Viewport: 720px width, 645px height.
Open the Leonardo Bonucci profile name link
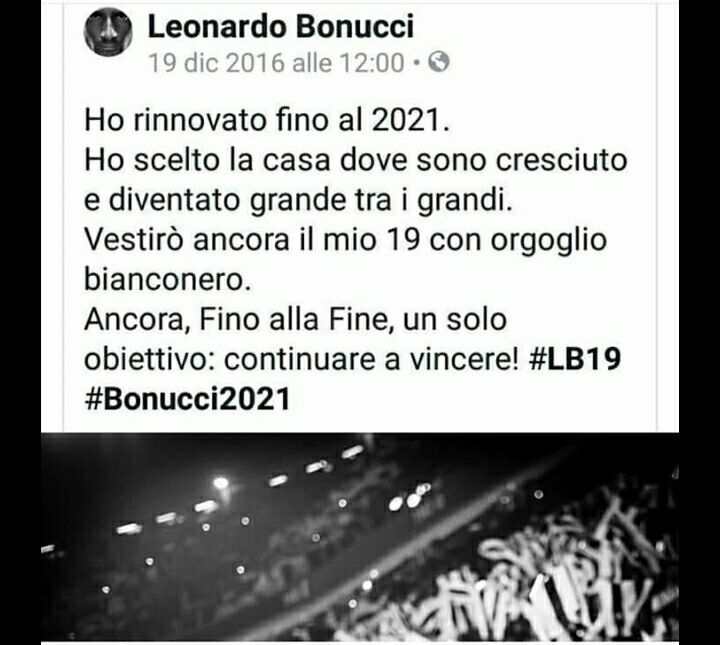pos(281,26)
